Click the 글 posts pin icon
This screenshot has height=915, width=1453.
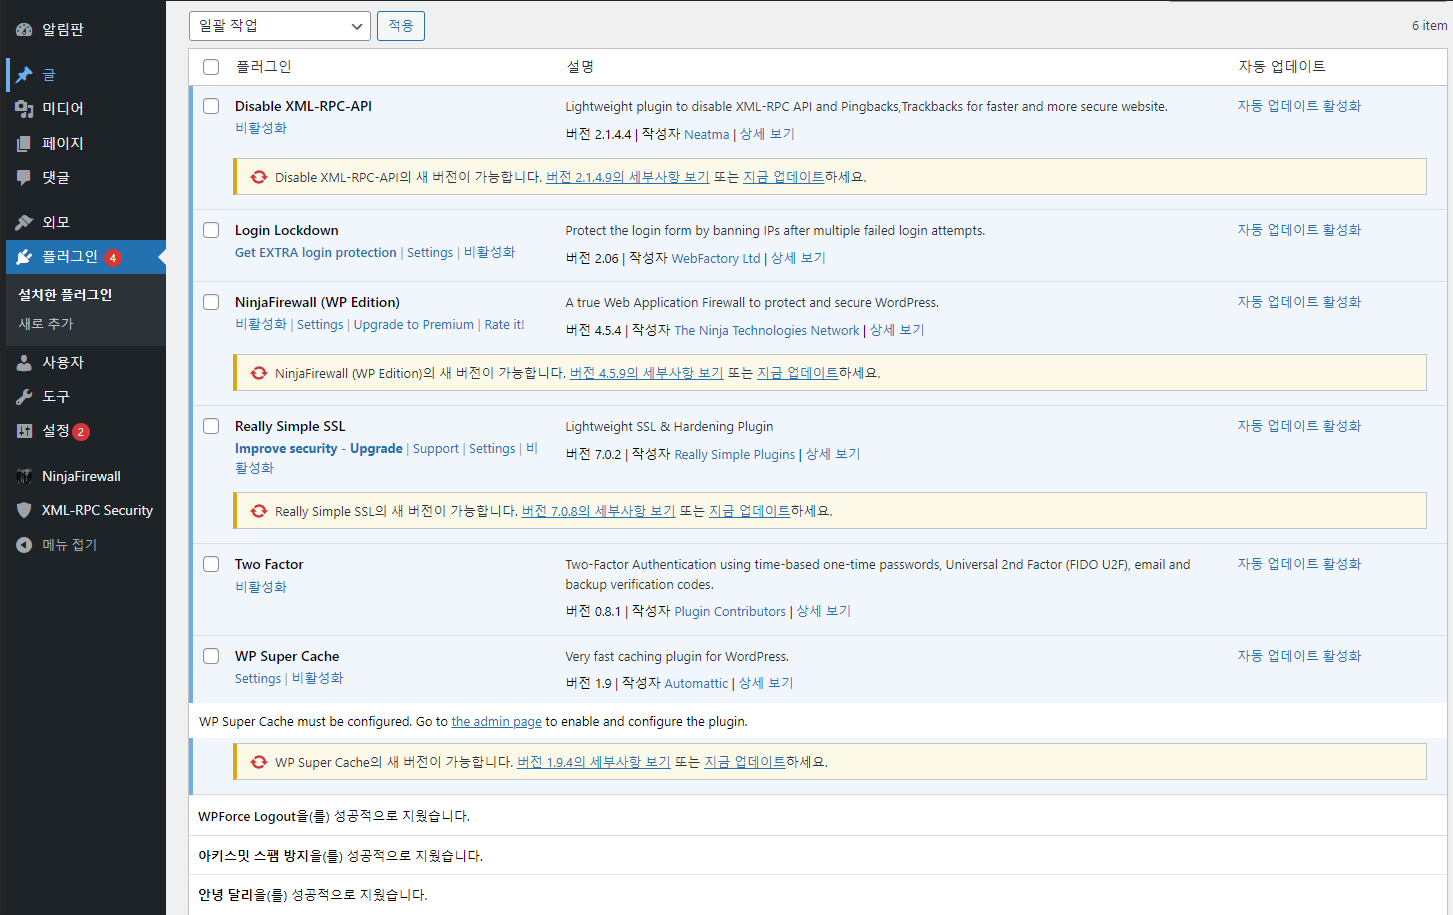[x=24, y=75]
